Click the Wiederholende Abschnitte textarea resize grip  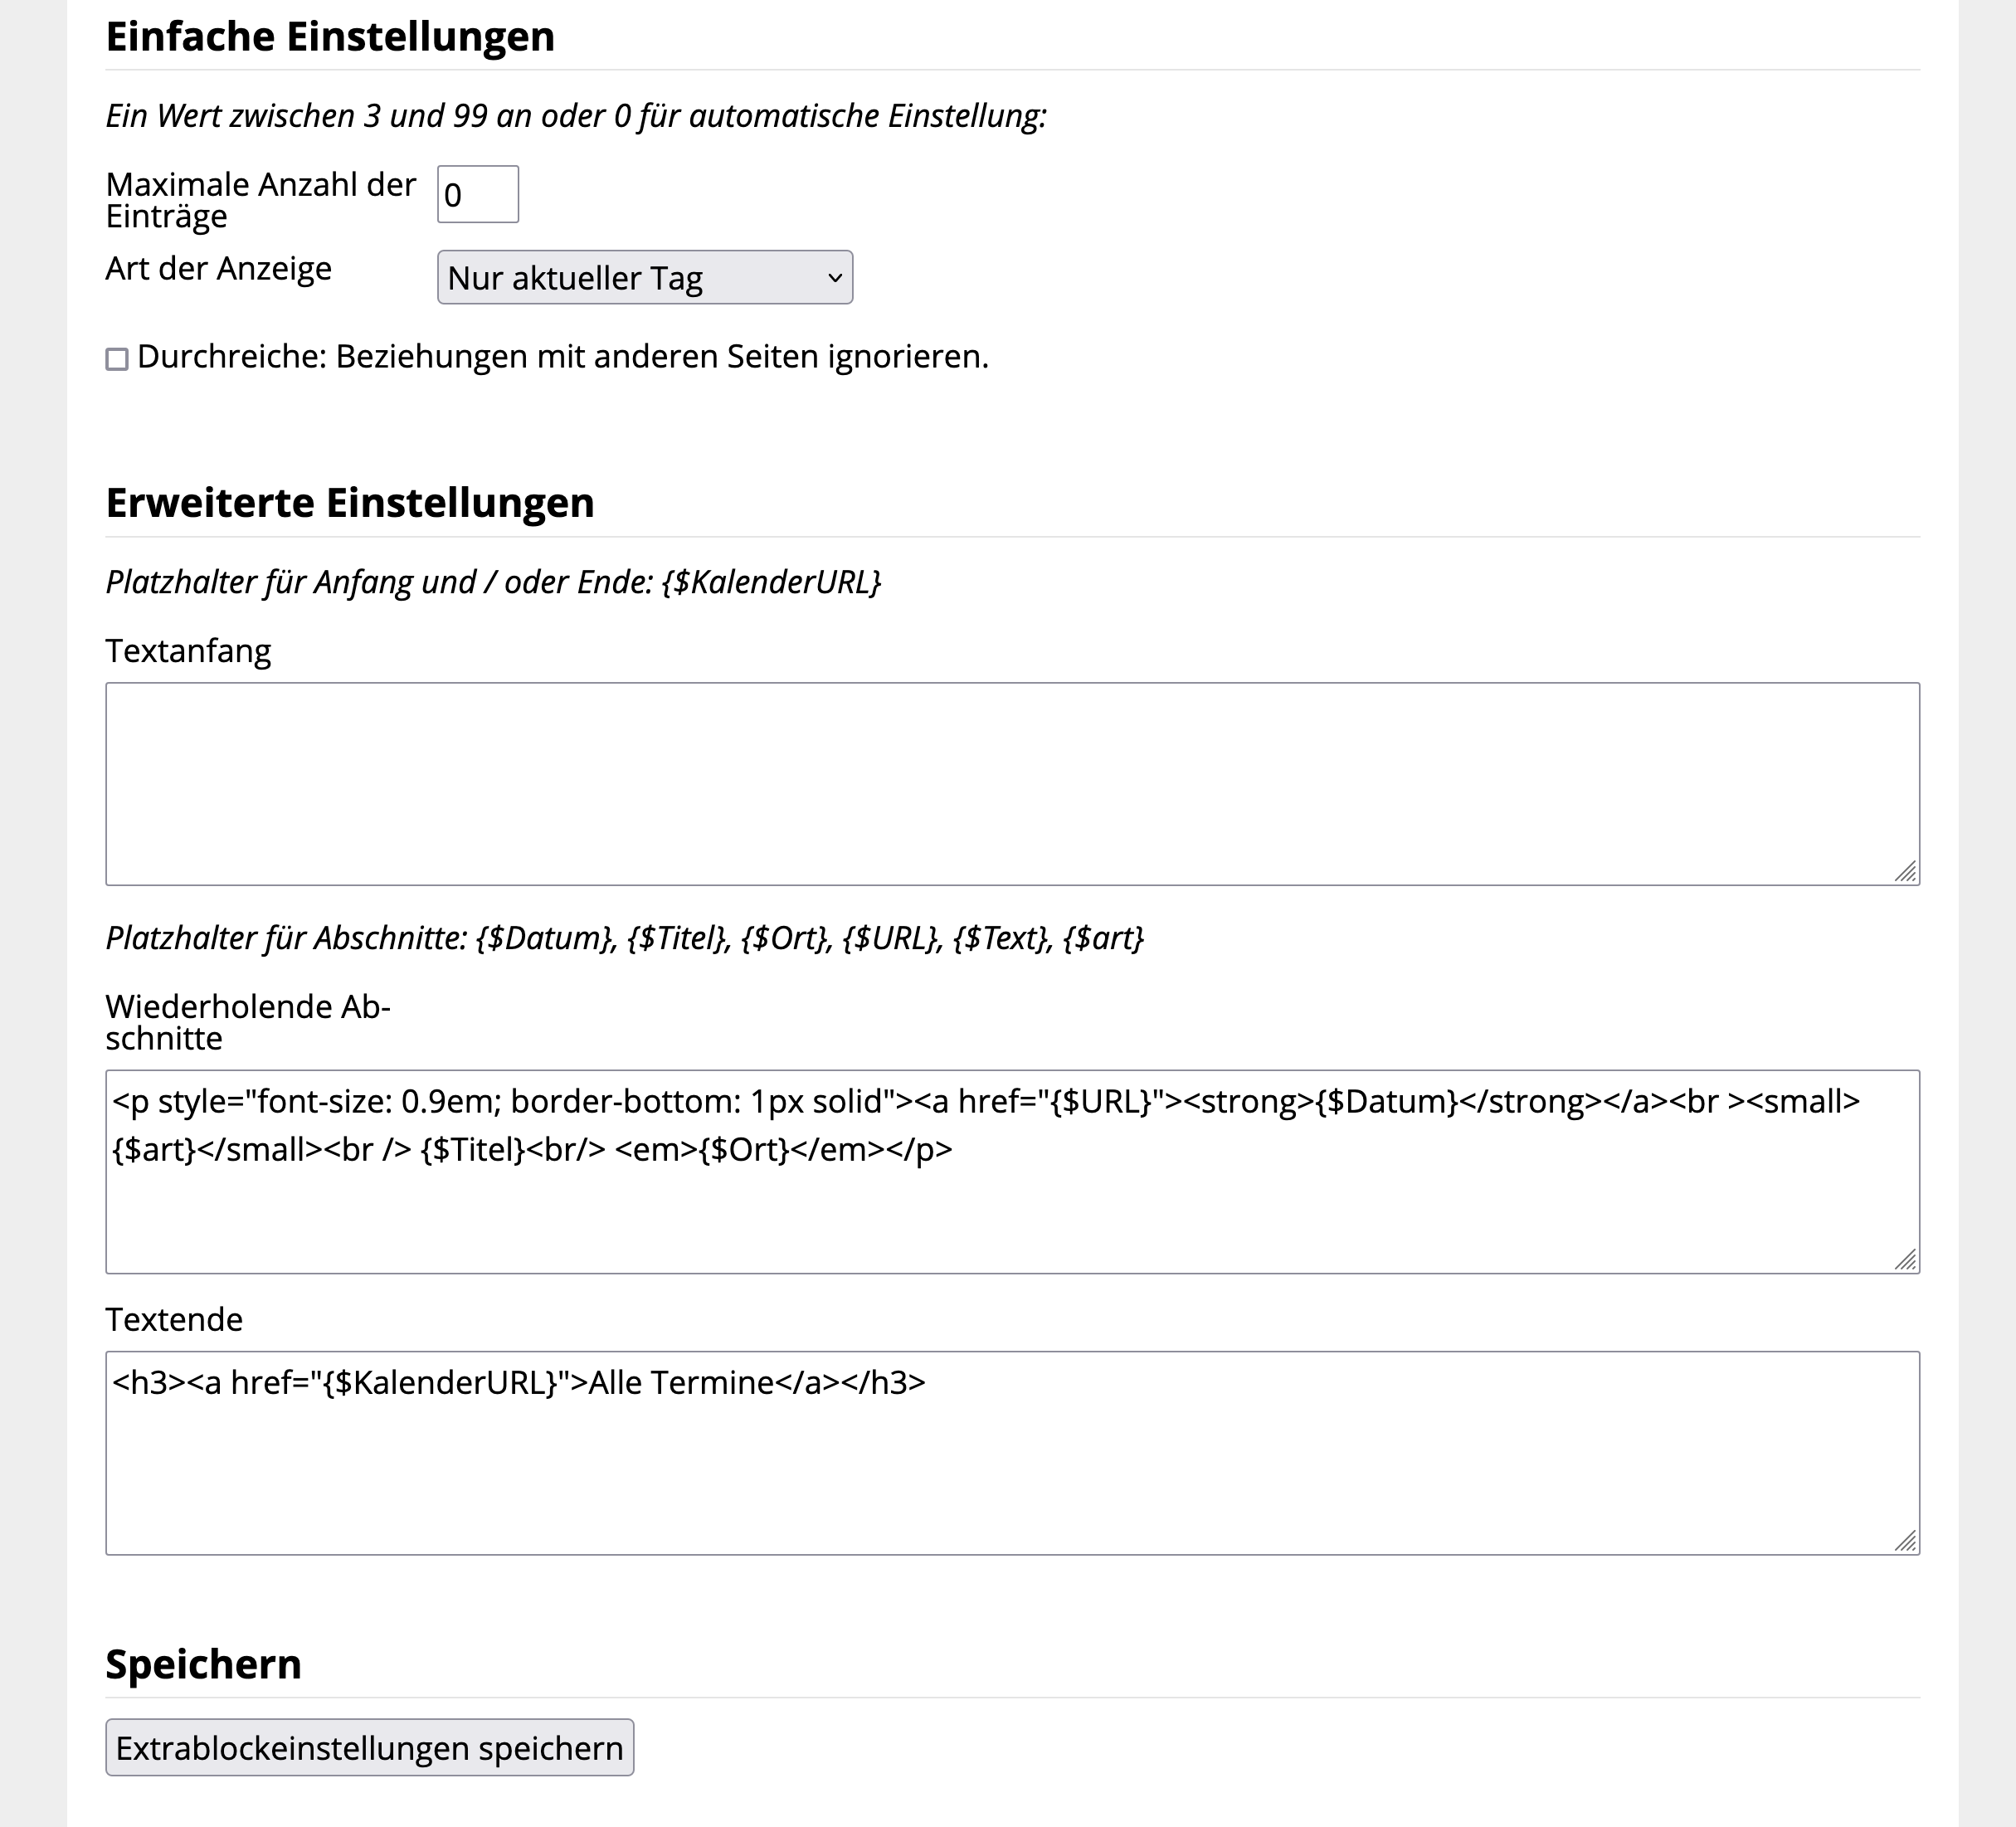click(1905, 1260)
